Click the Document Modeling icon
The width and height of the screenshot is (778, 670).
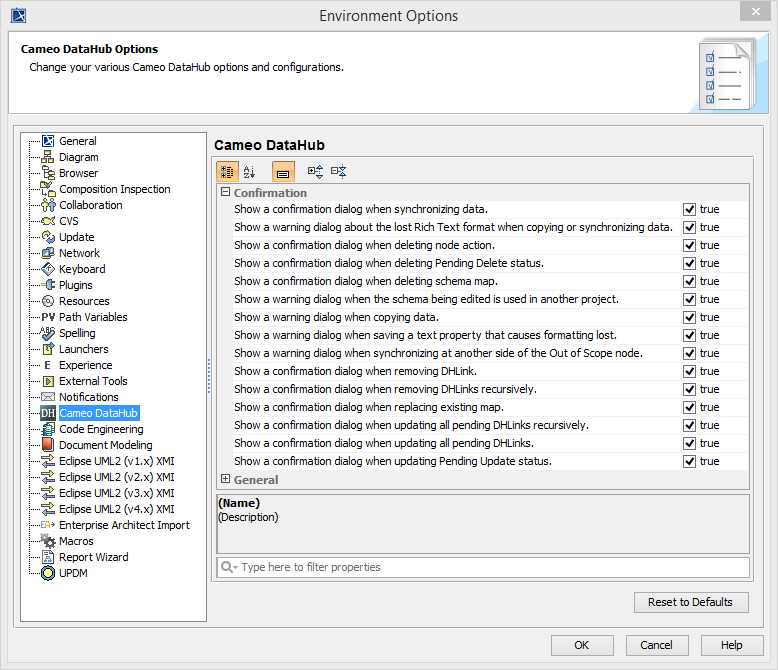(48, 445)
